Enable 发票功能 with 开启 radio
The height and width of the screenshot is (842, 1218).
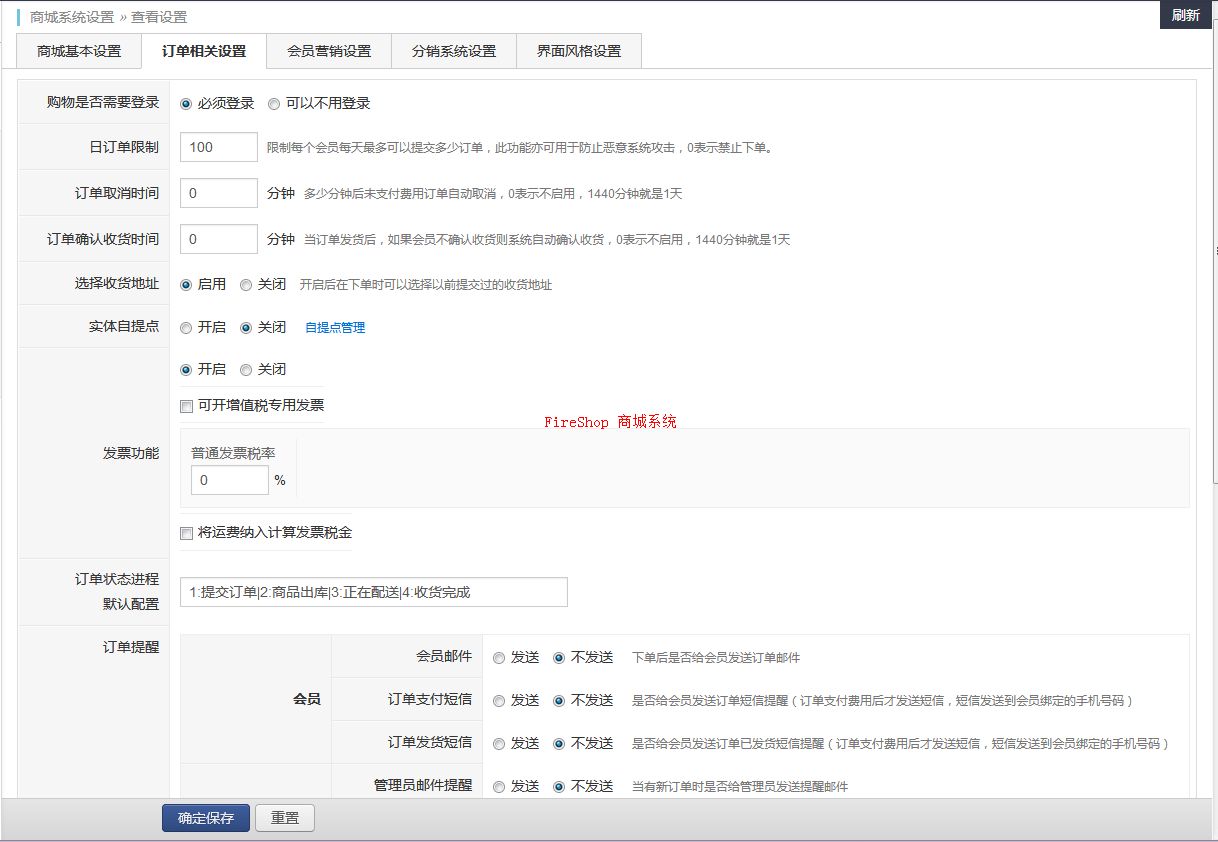(x=186, y=370)
